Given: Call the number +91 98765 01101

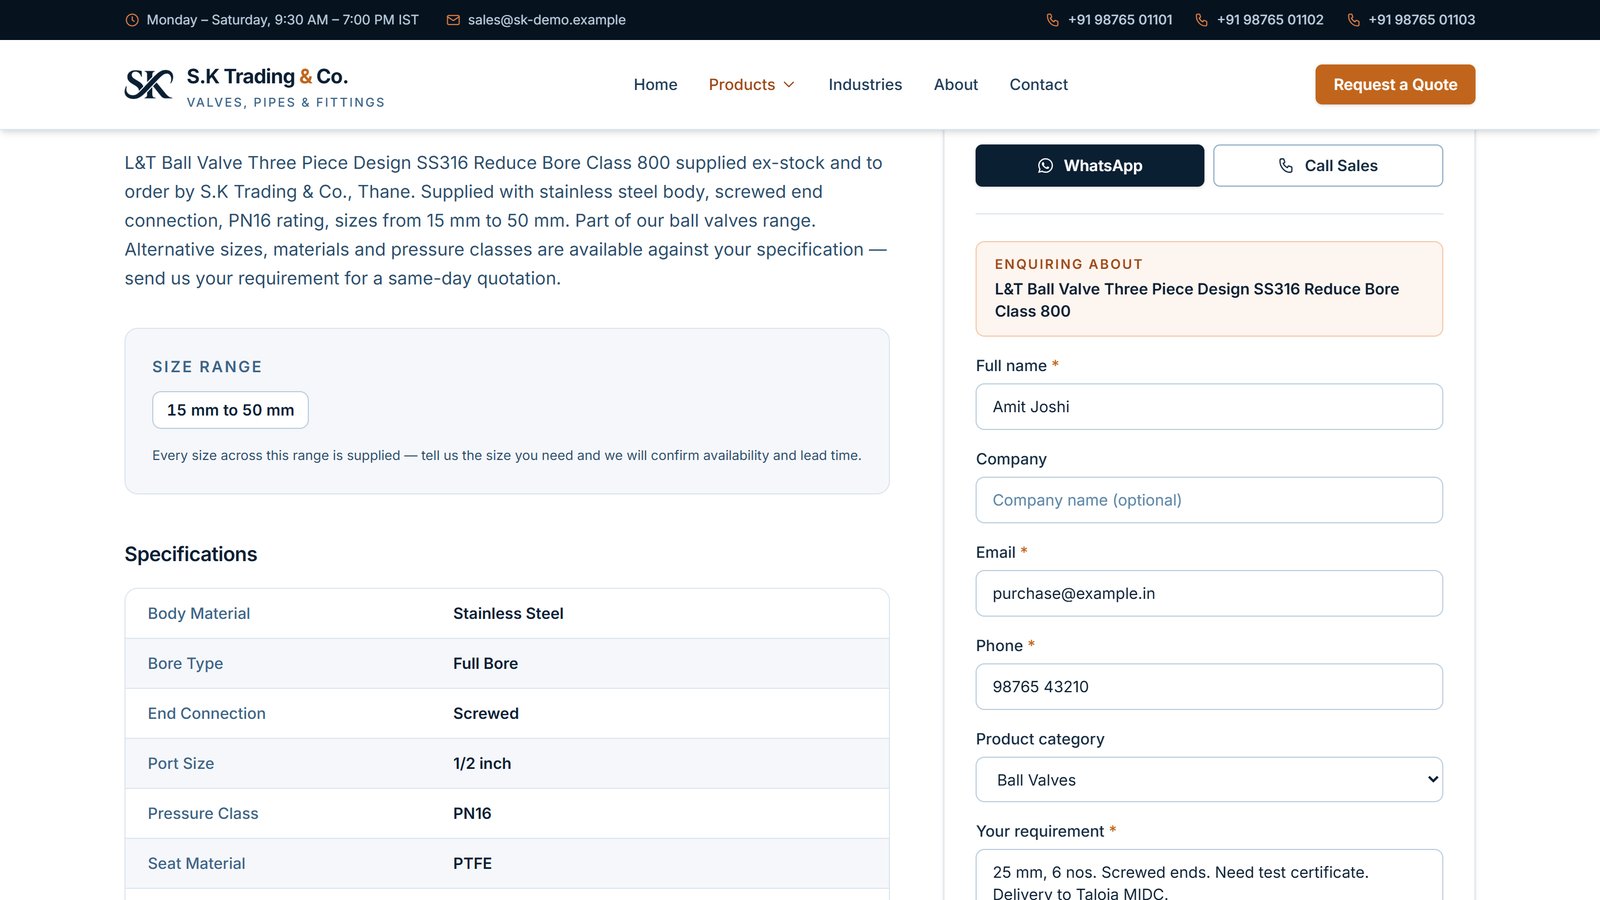Looking at the screenshot, I should point(1120,20).
